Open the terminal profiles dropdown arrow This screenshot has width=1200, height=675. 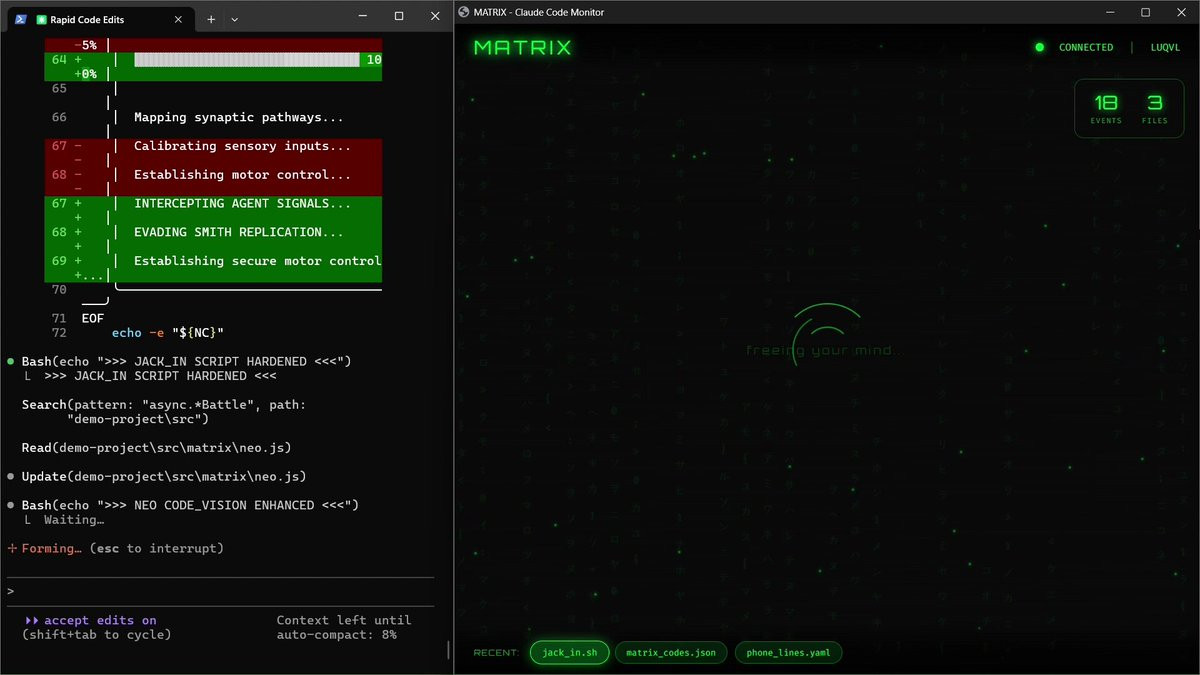(x=234, y=19)
